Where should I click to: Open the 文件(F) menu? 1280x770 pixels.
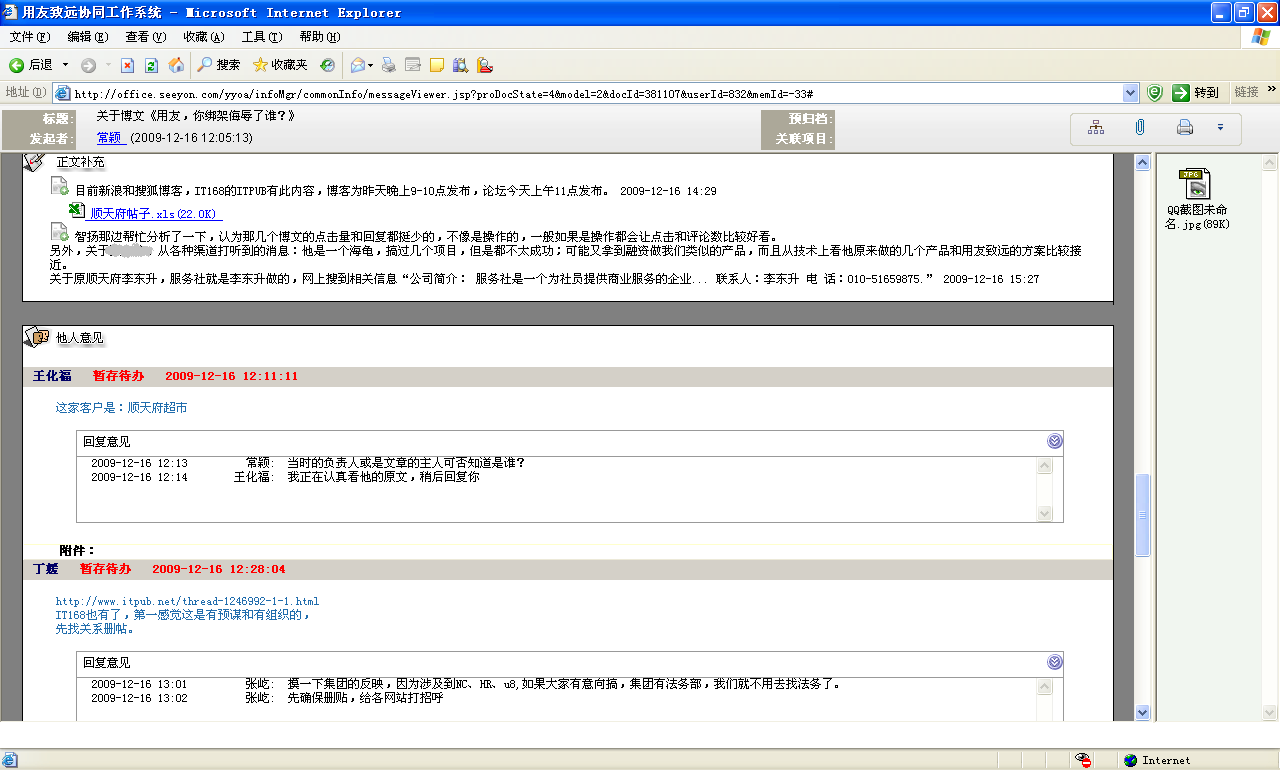click(x=30, y=37)
